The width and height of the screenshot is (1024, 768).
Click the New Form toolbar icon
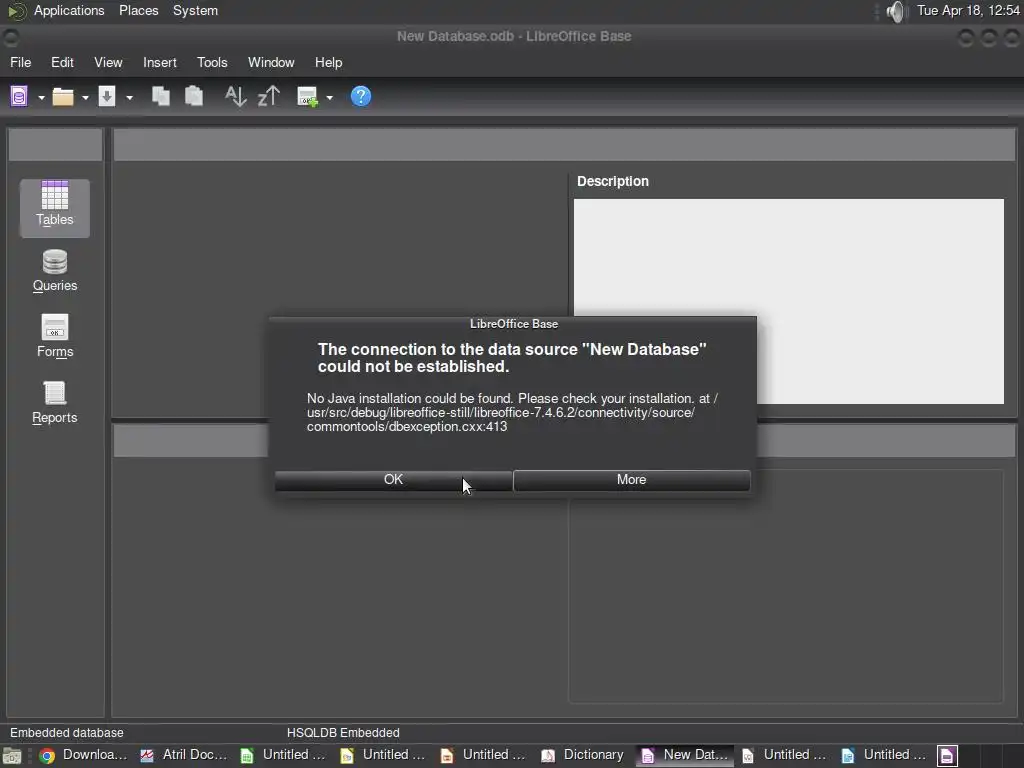click(x=307, y=97)
